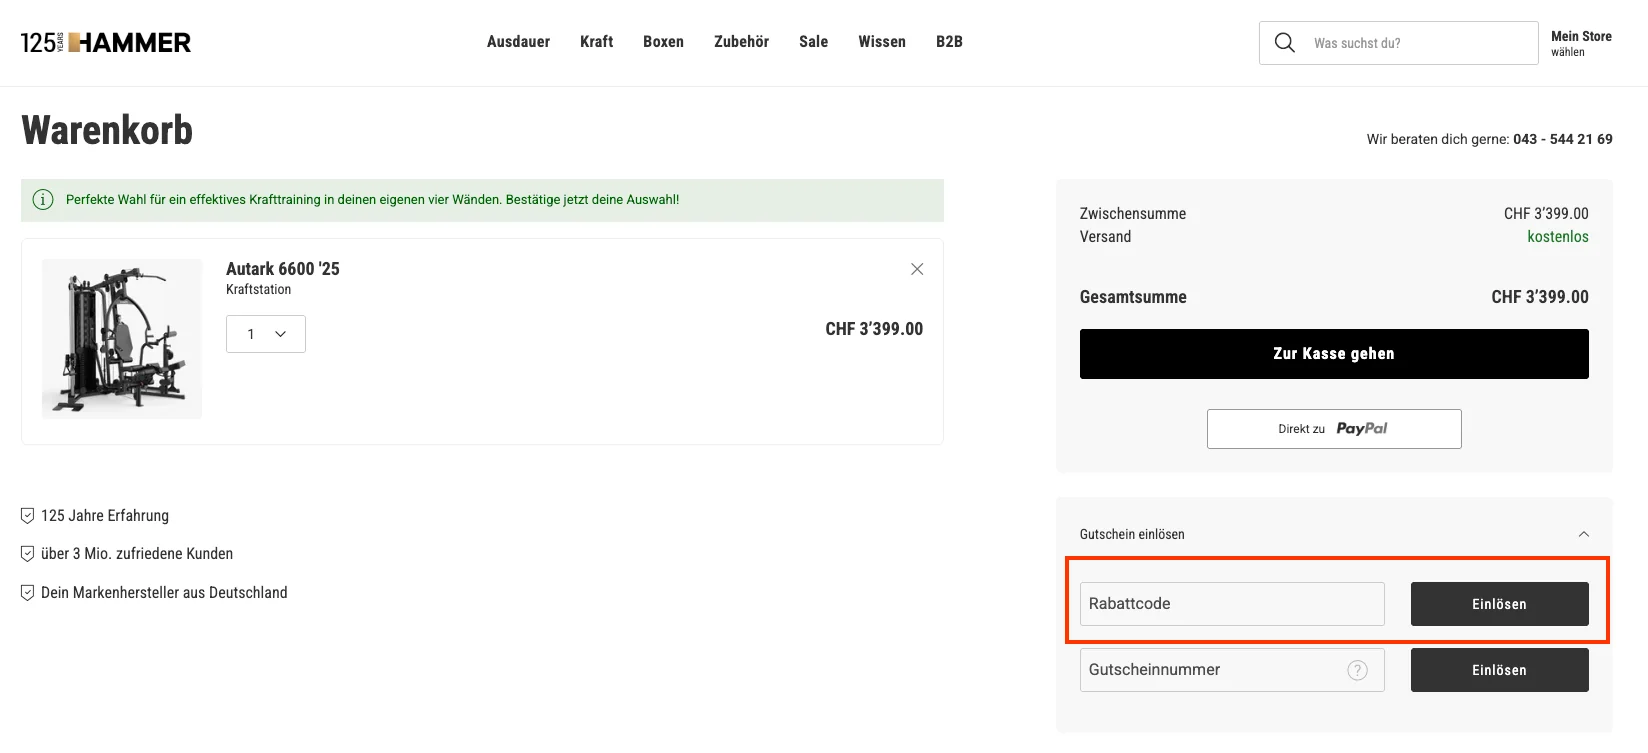Click the 'kostenlos' shipping value
Screen dimensions: 1648x753
[x=1558, y=237]
